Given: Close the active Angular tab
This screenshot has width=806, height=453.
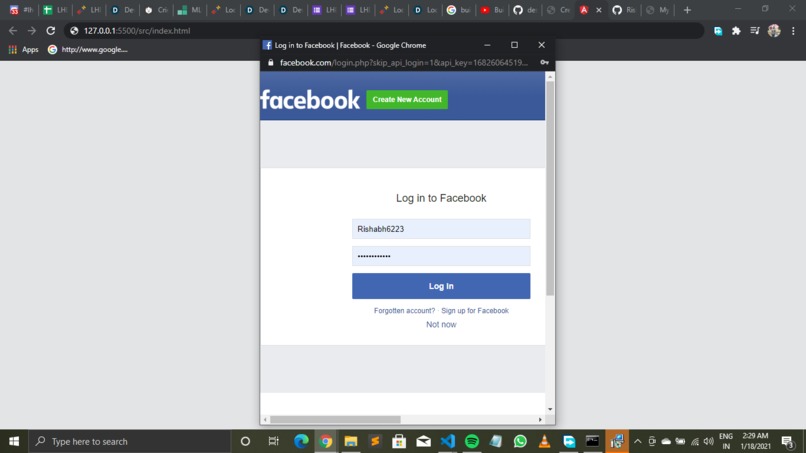Looking at the screenshot, I should [x=599, y=10].
